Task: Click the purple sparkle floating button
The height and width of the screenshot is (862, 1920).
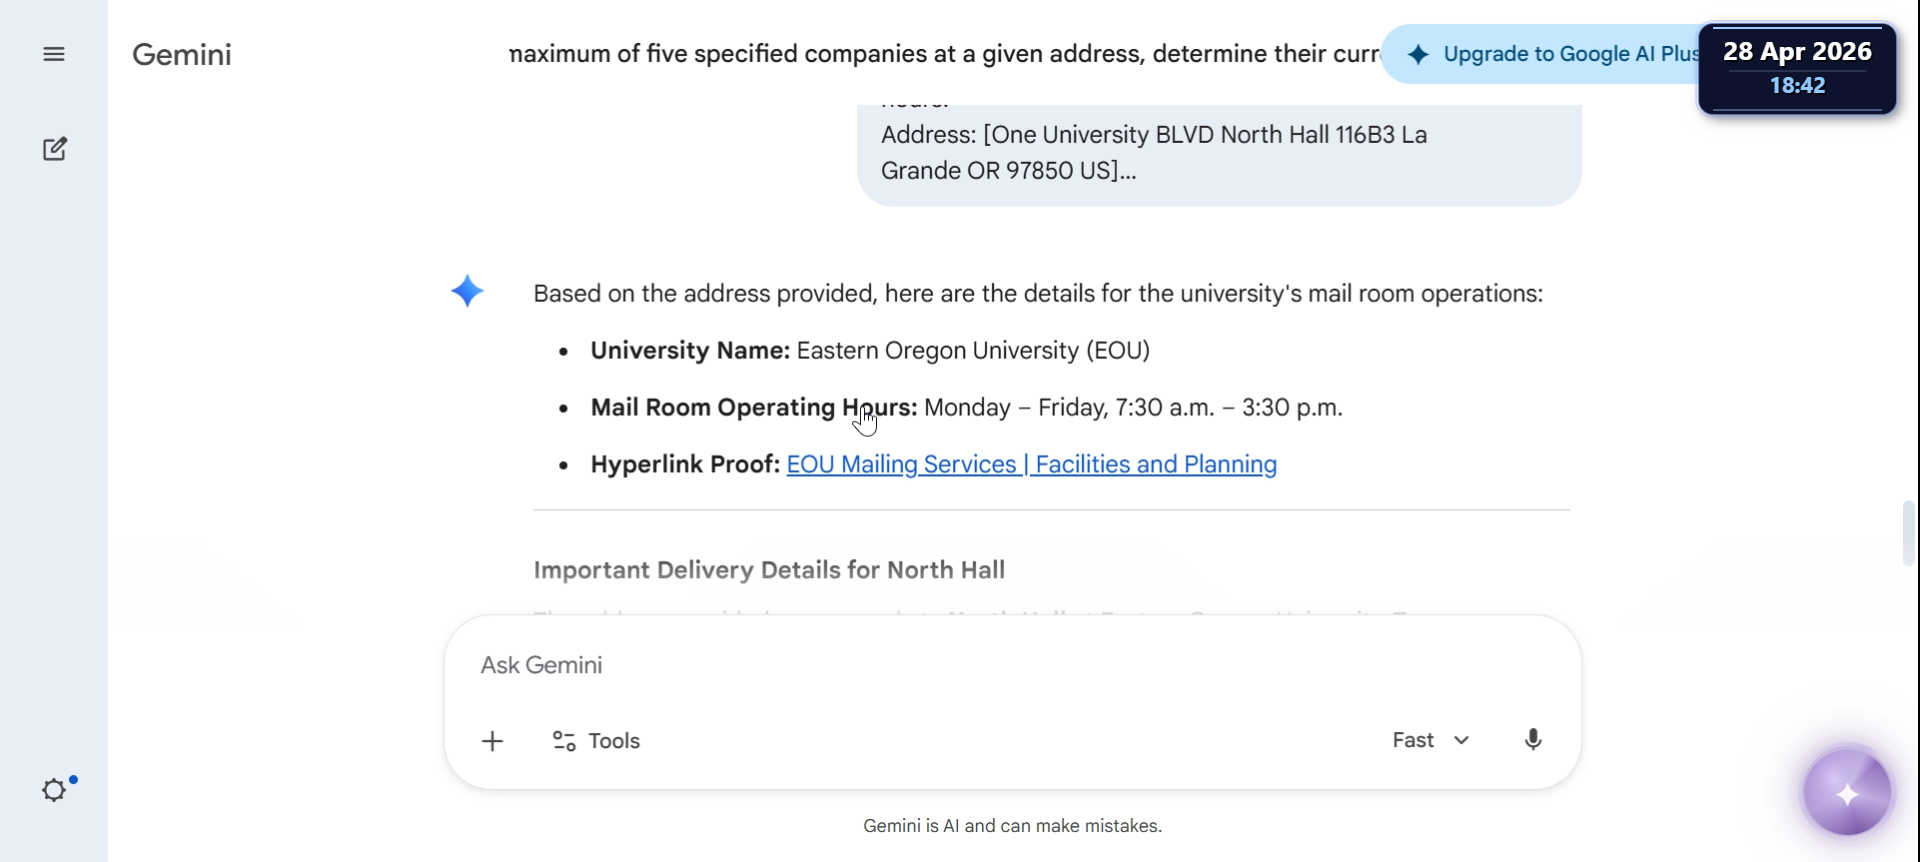Action: [x=1847, y=793]
